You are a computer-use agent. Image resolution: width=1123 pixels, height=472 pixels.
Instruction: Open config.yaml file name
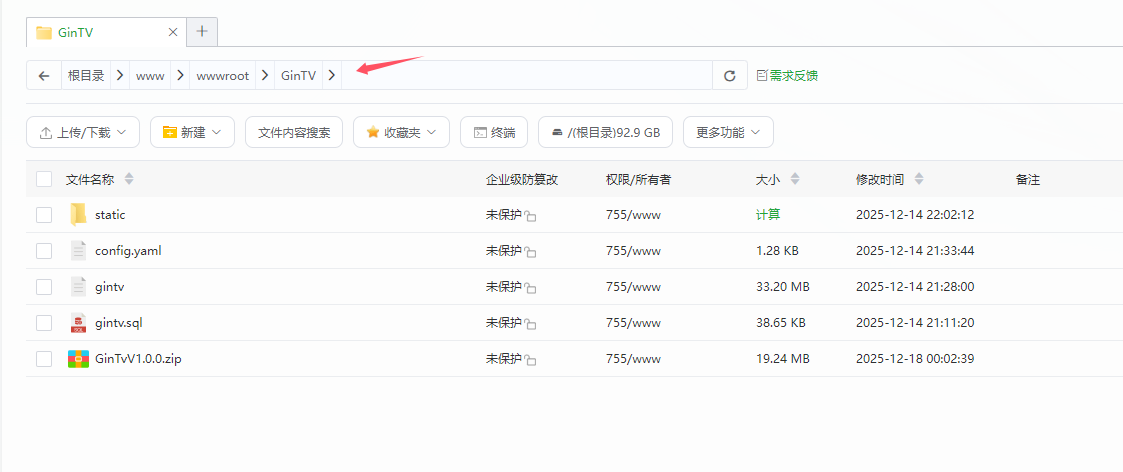[x=128, y=251]
